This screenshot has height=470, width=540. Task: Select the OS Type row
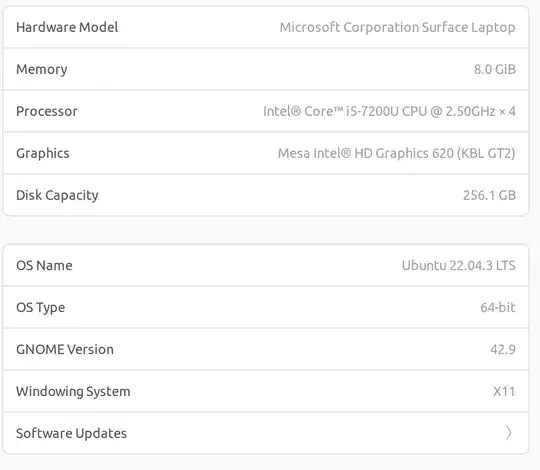[266, 307]
